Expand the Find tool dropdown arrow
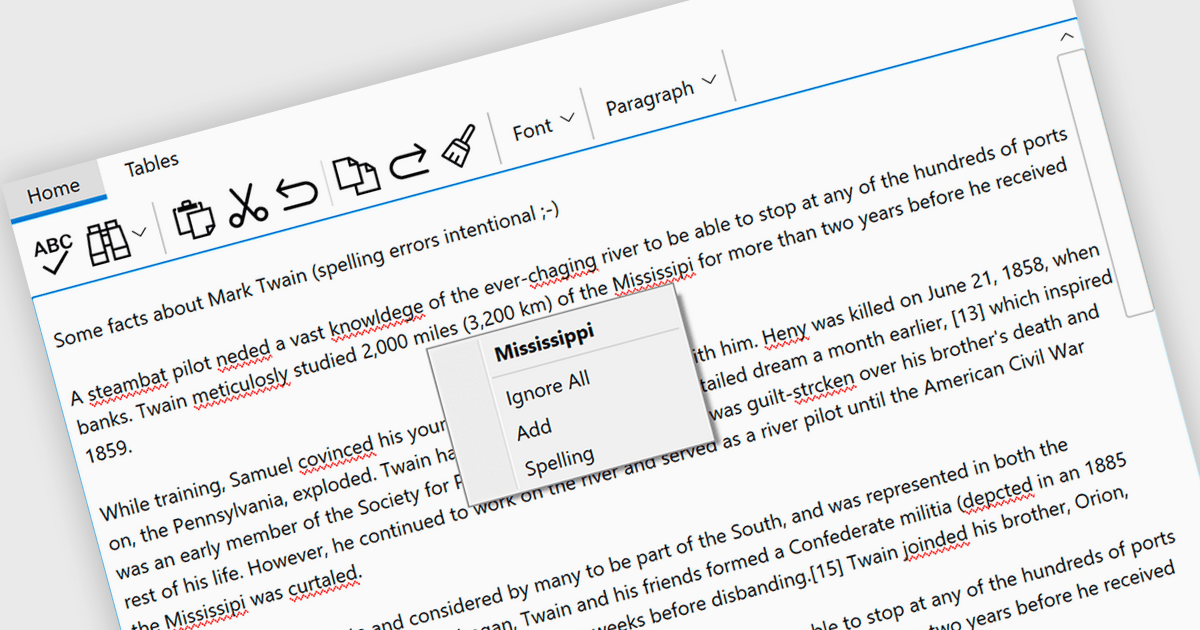The width and height of the screenshot is (1200, 630). pyautogui.click(x=141, y=231)
